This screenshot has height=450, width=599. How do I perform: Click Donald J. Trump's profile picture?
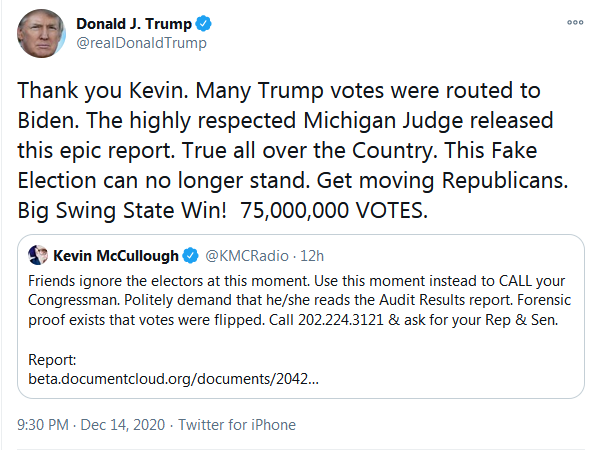point(41,34)
